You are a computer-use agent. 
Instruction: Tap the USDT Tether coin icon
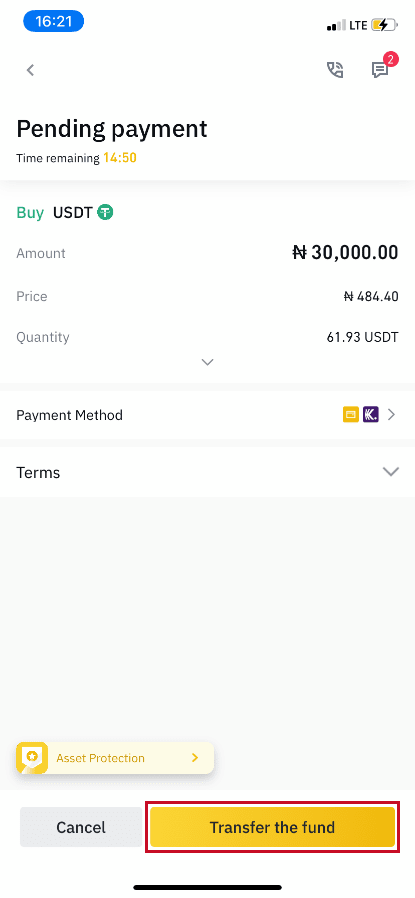pyautogui.click(x=105, y=212)
